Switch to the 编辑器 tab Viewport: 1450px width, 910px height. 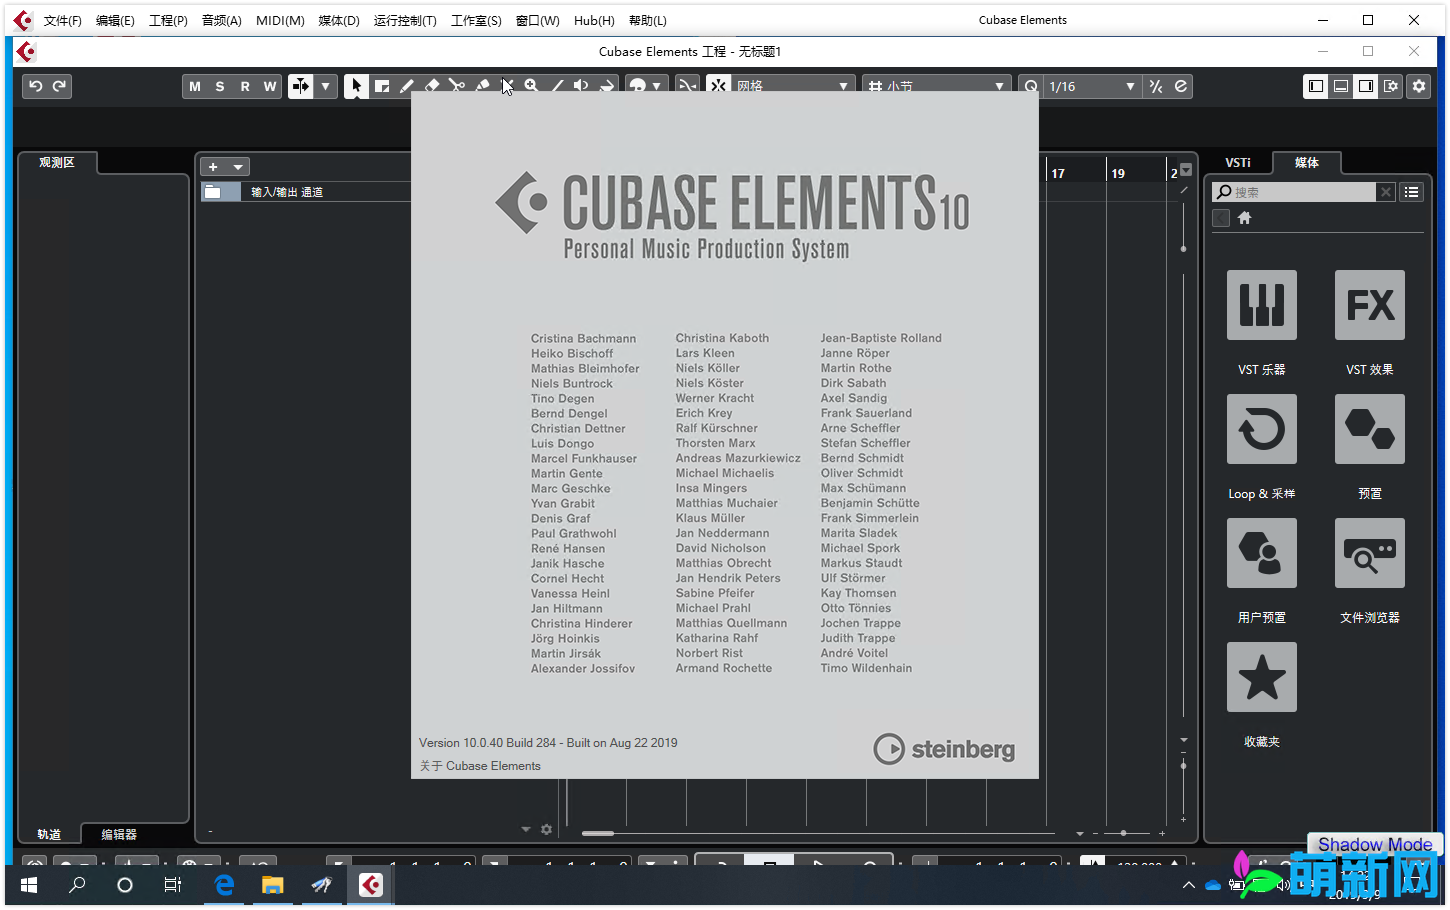119,834
